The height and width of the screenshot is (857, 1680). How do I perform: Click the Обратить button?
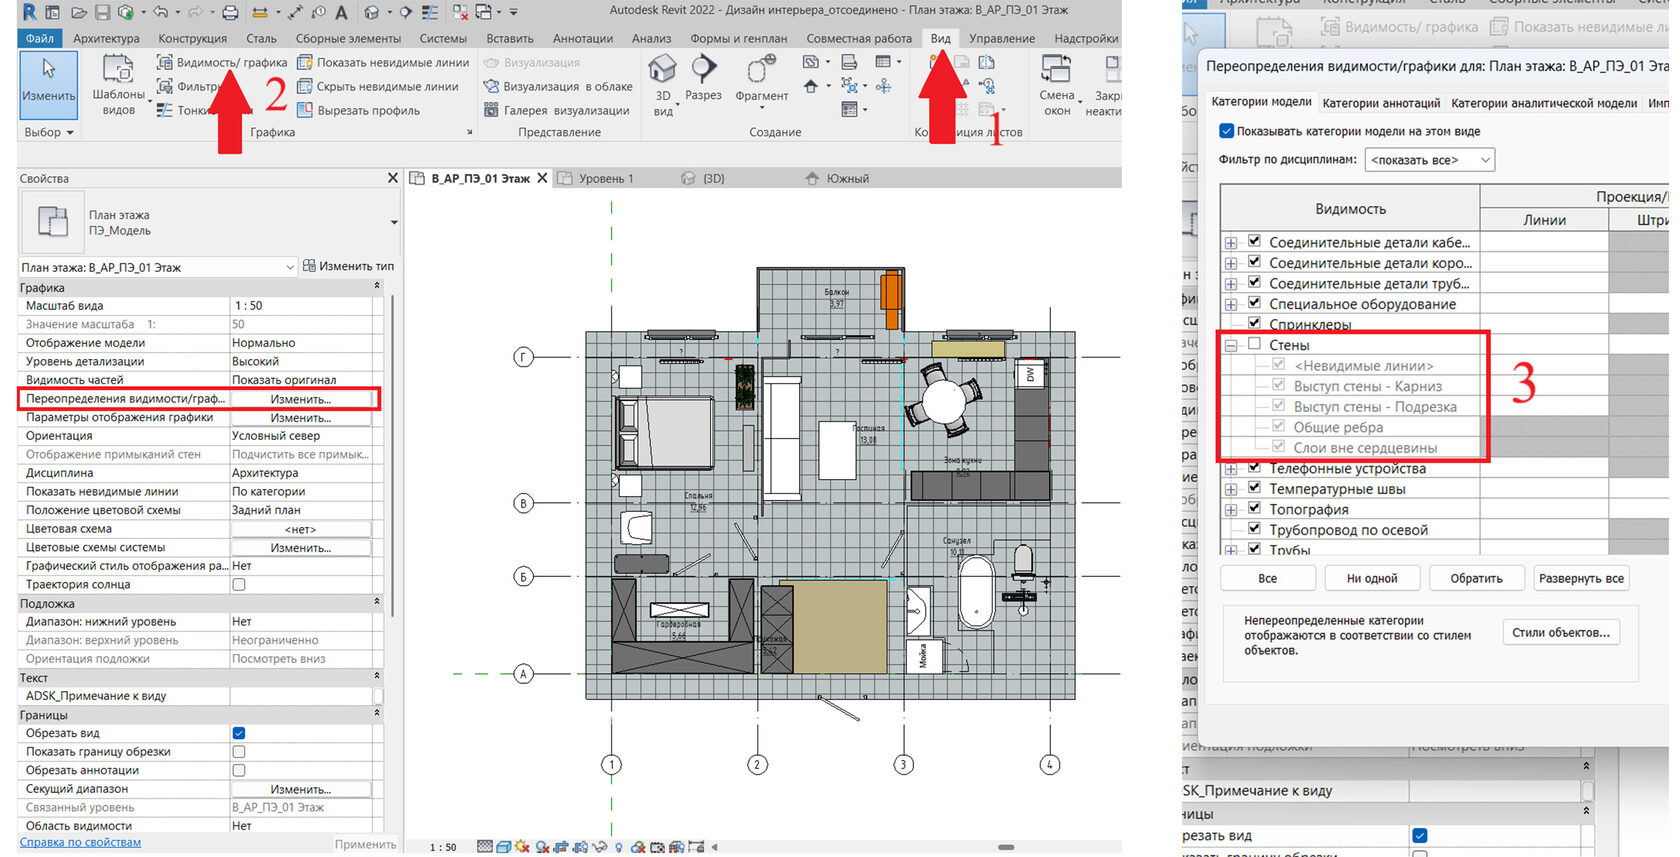(x=1476, y=578)
